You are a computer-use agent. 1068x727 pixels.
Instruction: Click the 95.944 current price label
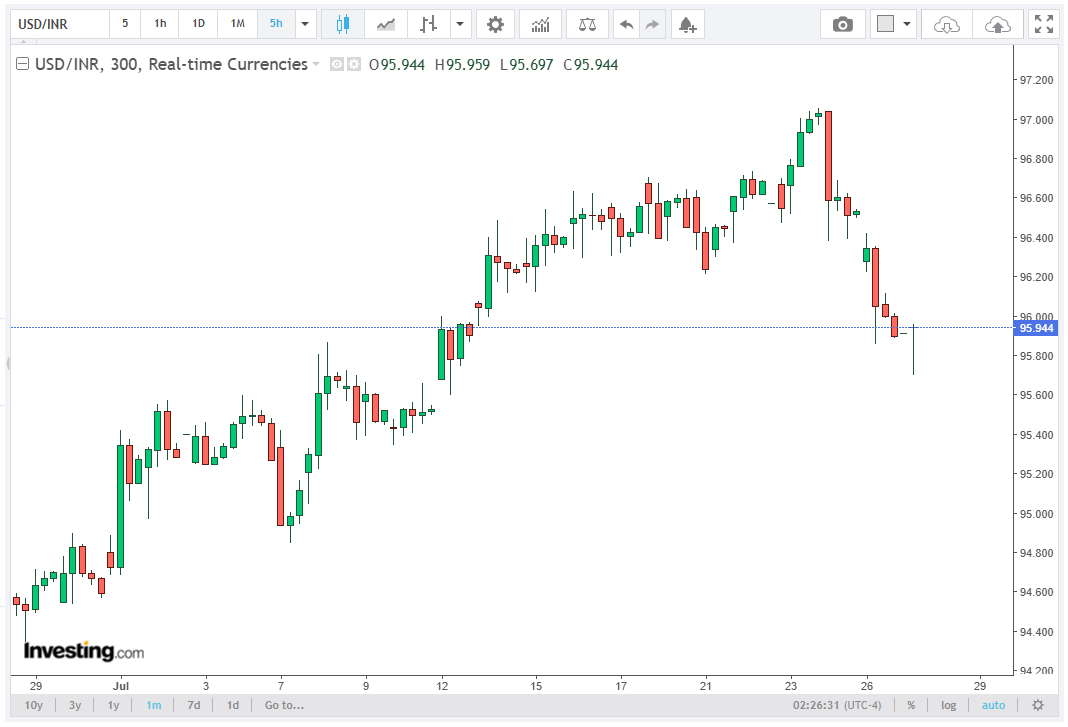tap(1036, 328)
